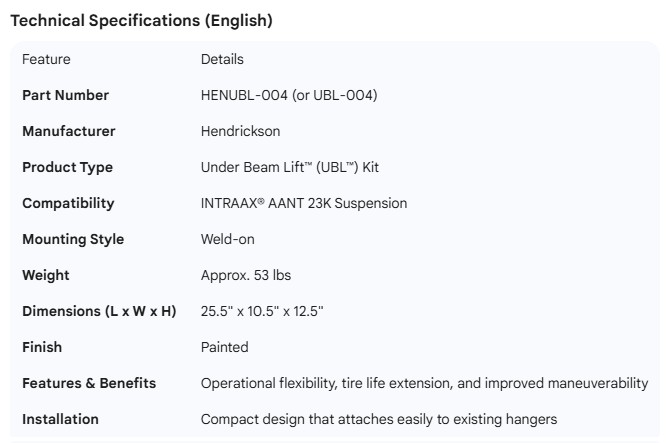Image resolution: width=669 pixels, height=443 pixels.
Task: Click the HENUBL-004 part number value
Action: (x=289, y=95)
